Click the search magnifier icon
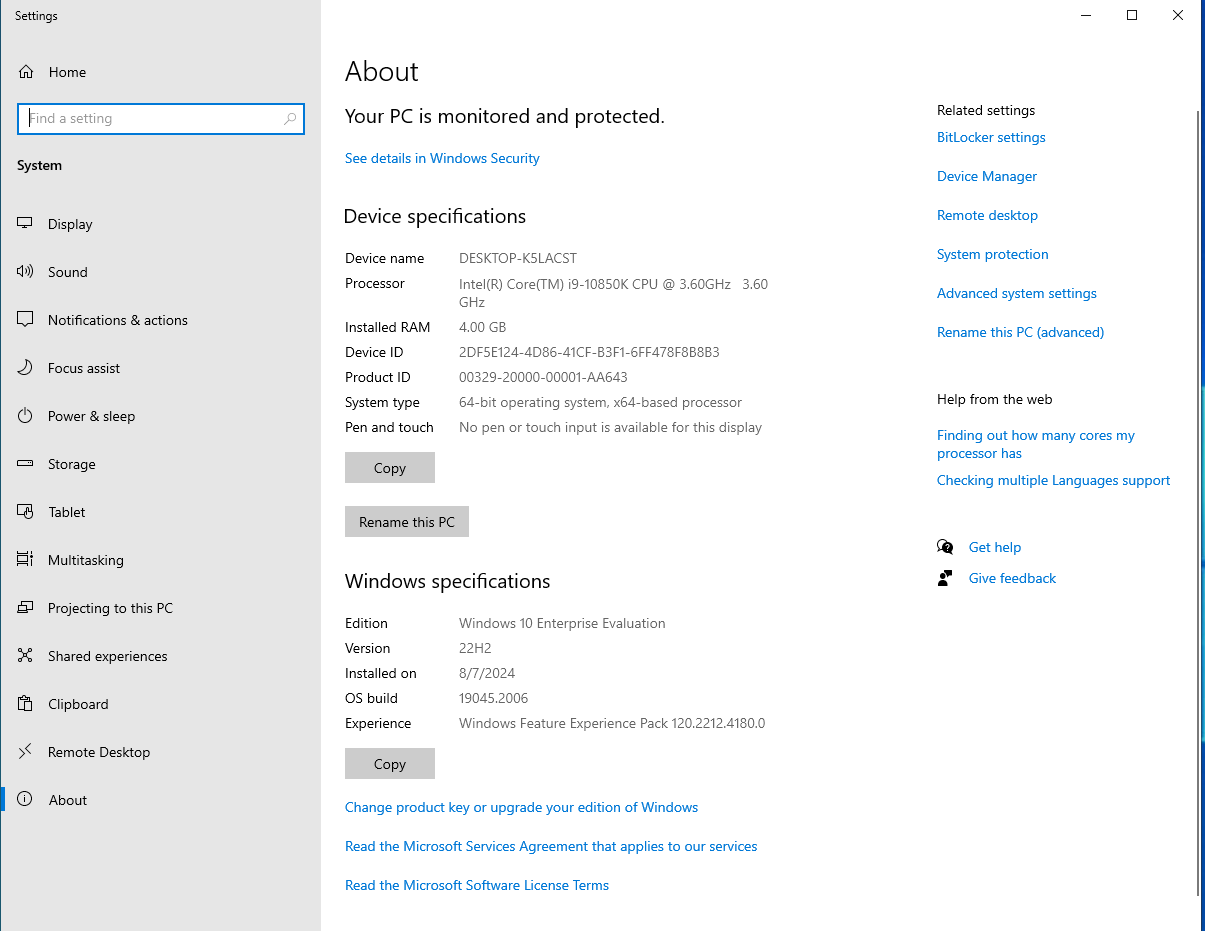This screenshot has width=1205, height=931. (290, 118)
